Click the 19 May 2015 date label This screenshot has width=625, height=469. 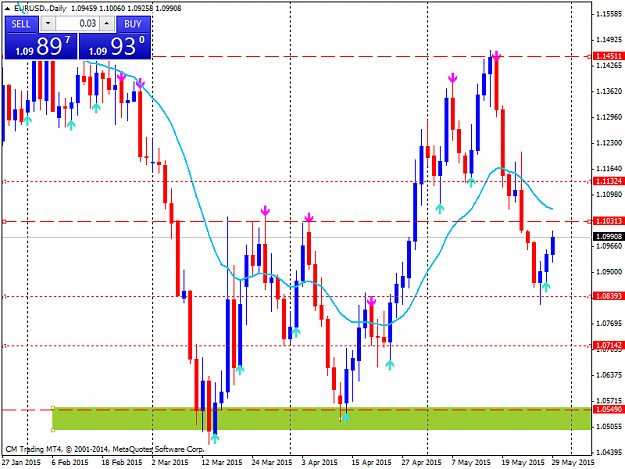point(523,463)
